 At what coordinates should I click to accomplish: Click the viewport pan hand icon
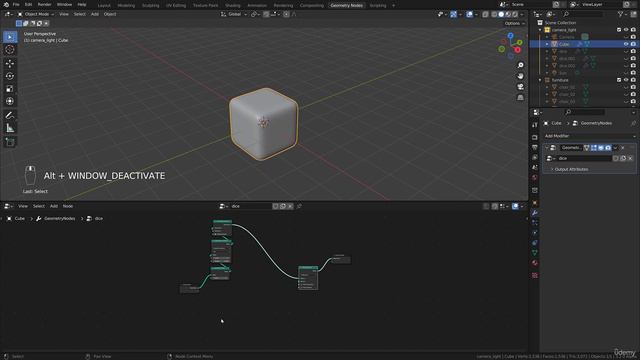tap(520, 76)
